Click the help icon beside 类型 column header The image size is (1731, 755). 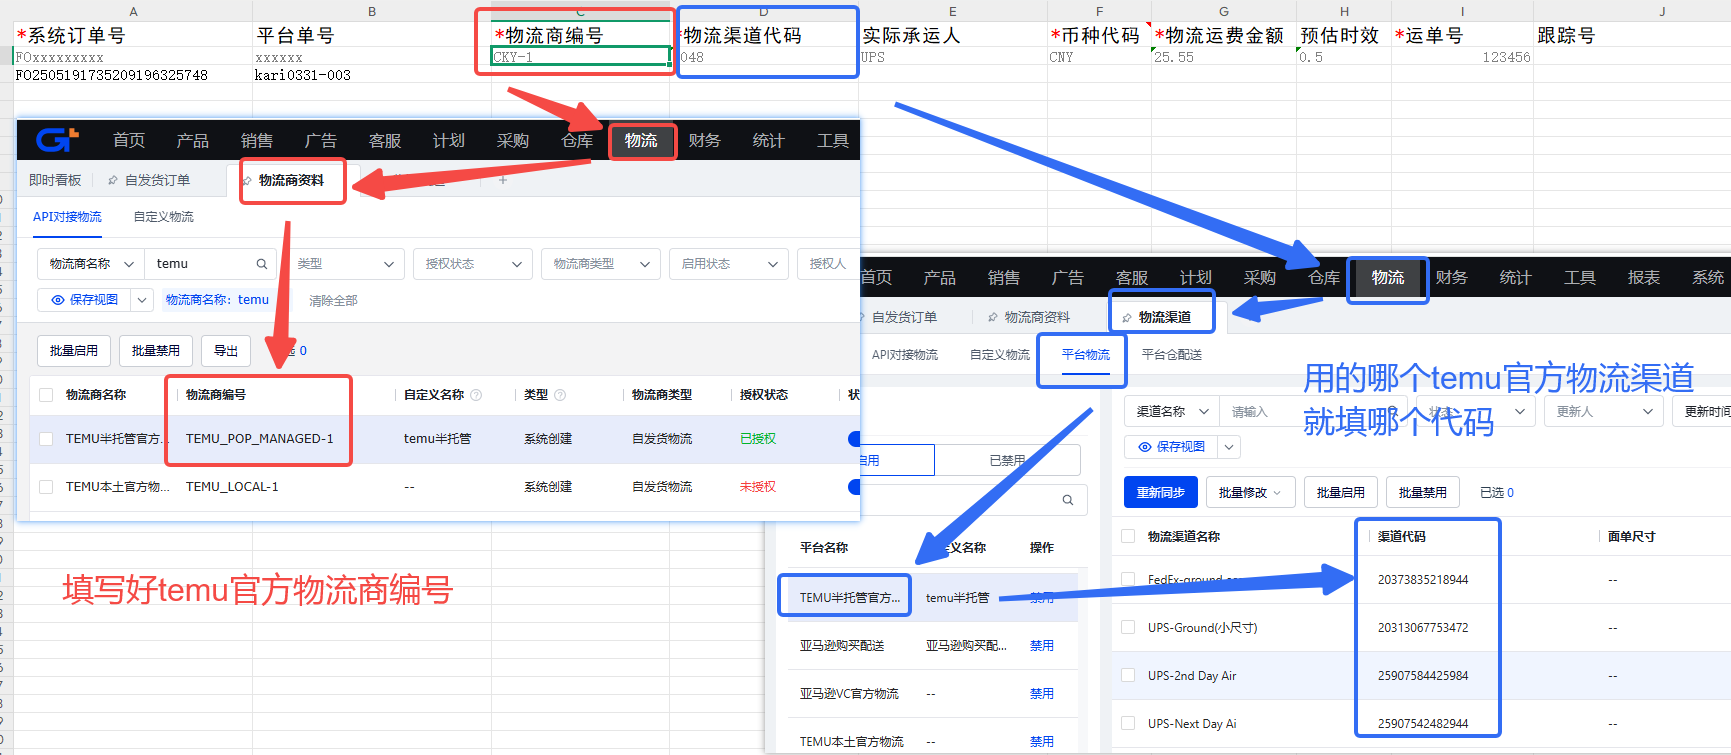(x=560, y=395)
